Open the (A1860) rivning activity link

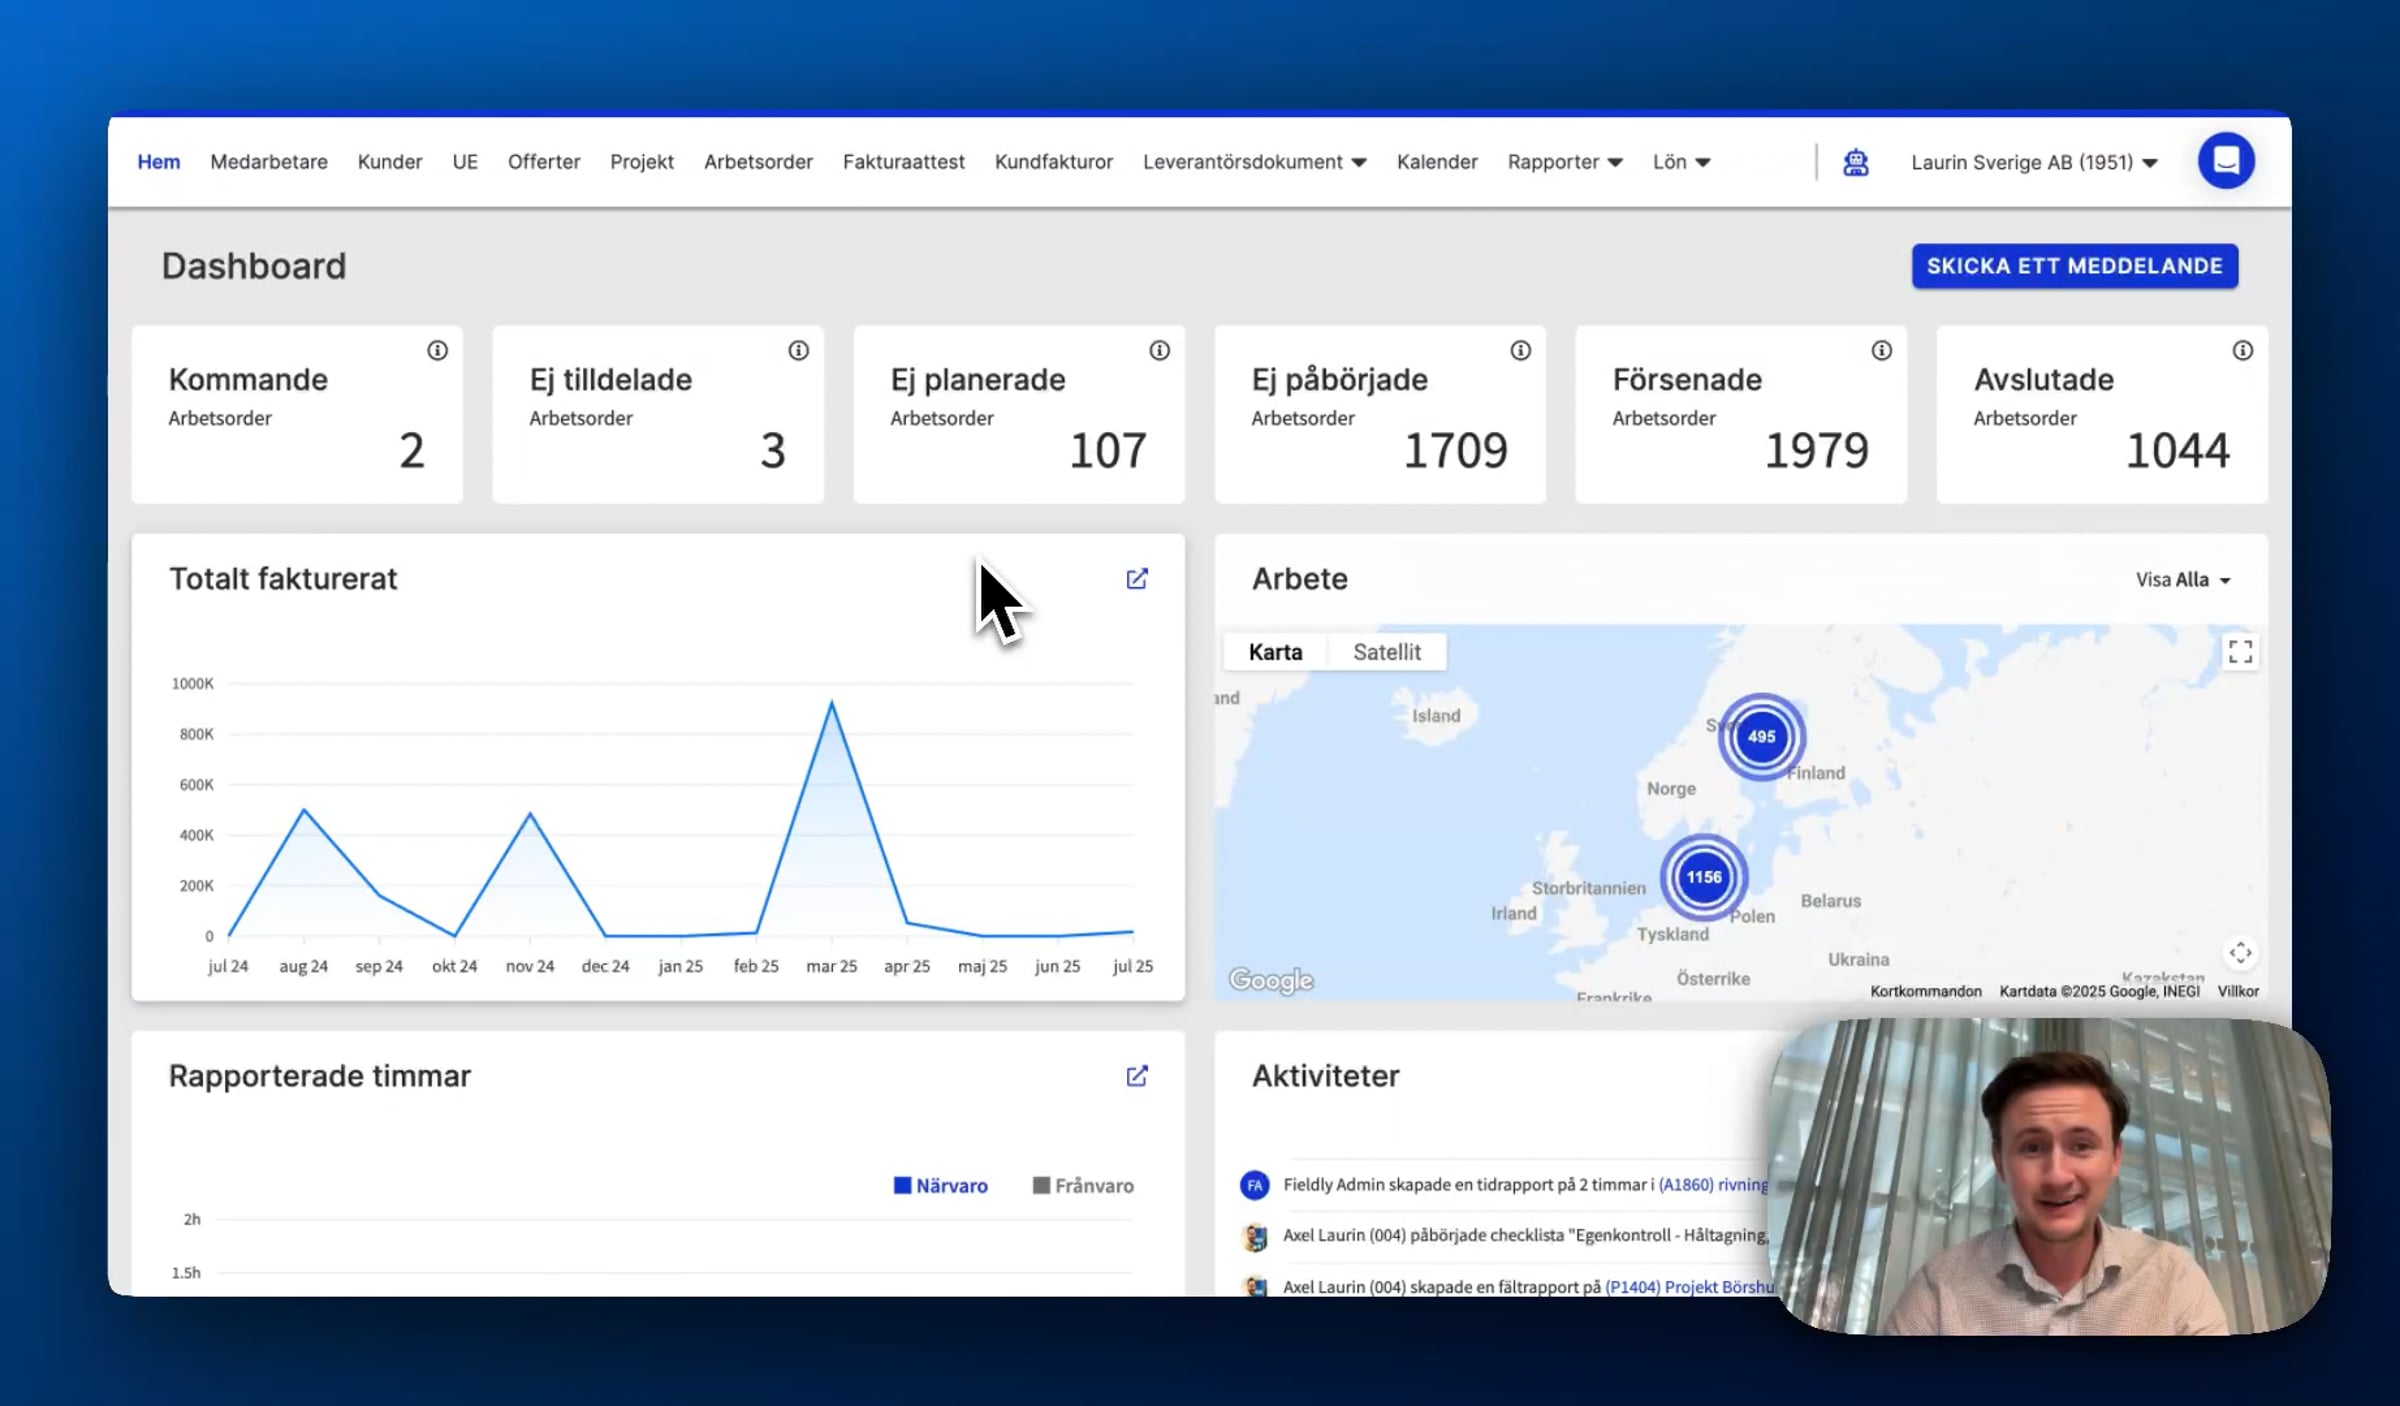(1713, 1185)
